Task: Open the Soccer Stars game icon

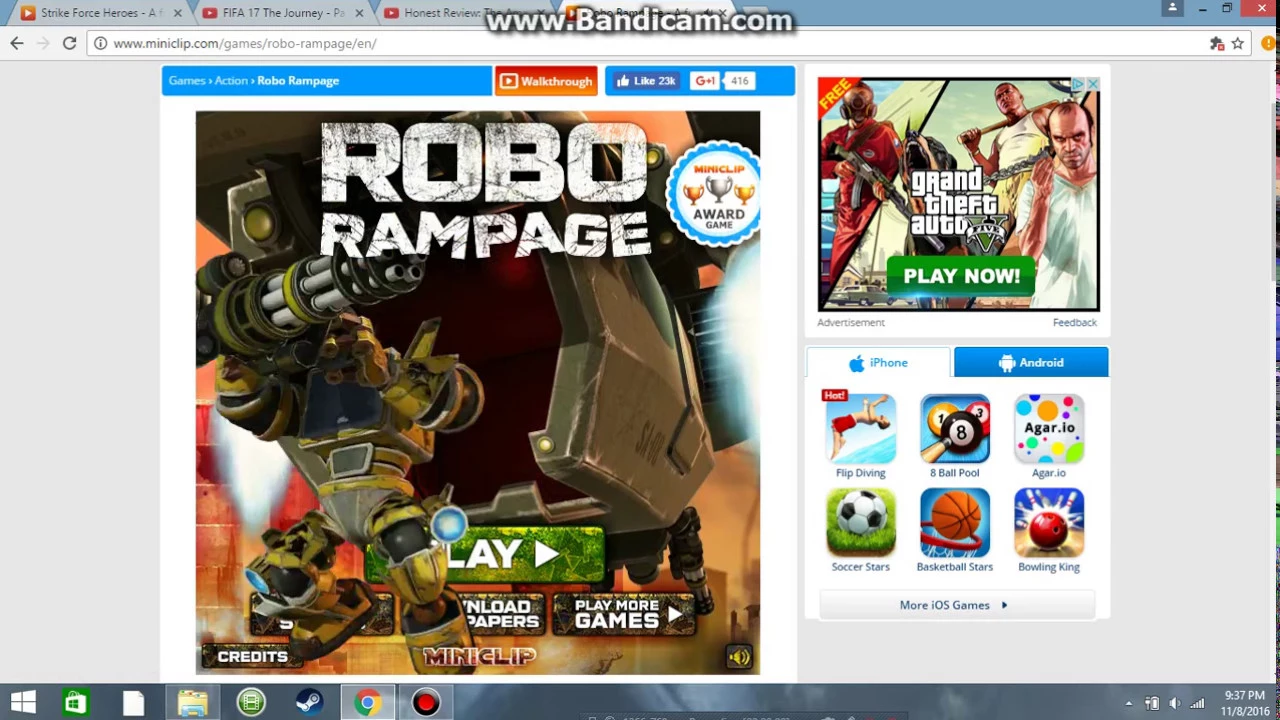Action: click(x=860, y=523)
